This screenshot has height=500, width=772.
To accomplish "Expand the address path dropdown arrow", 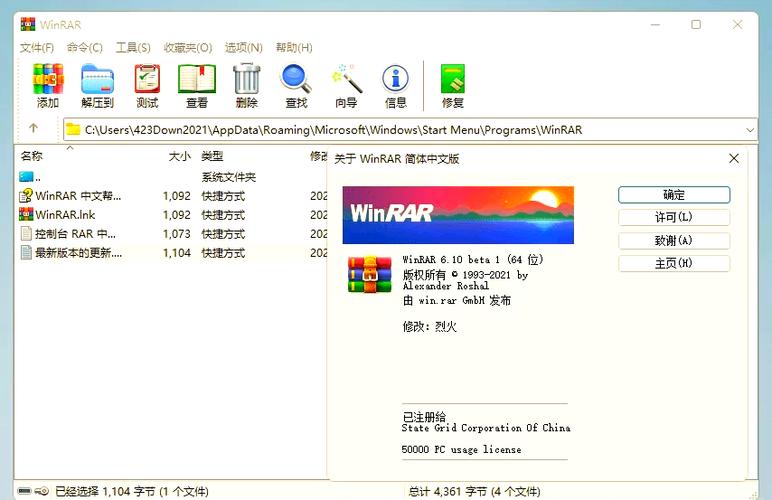I will [750, 130].
